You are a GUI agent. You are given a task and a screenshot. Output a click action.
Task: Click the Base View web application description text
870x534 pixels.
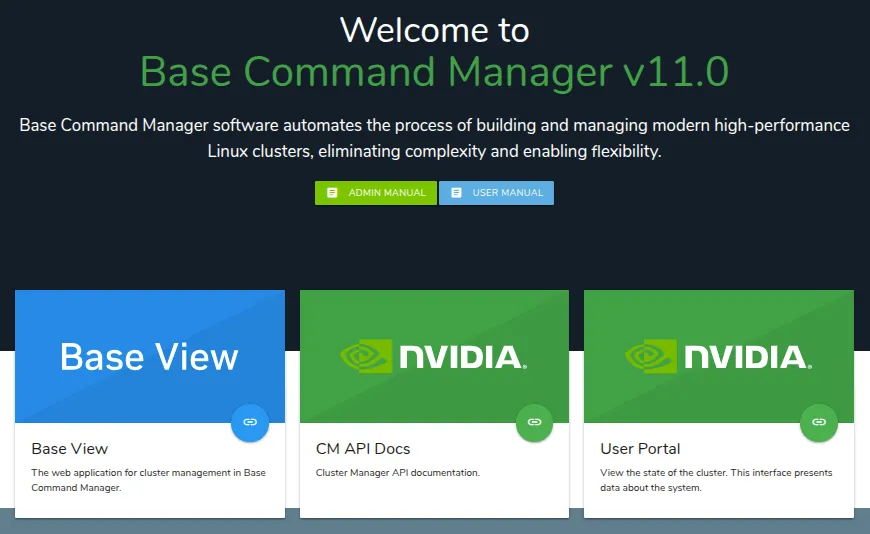pos(148,480)
